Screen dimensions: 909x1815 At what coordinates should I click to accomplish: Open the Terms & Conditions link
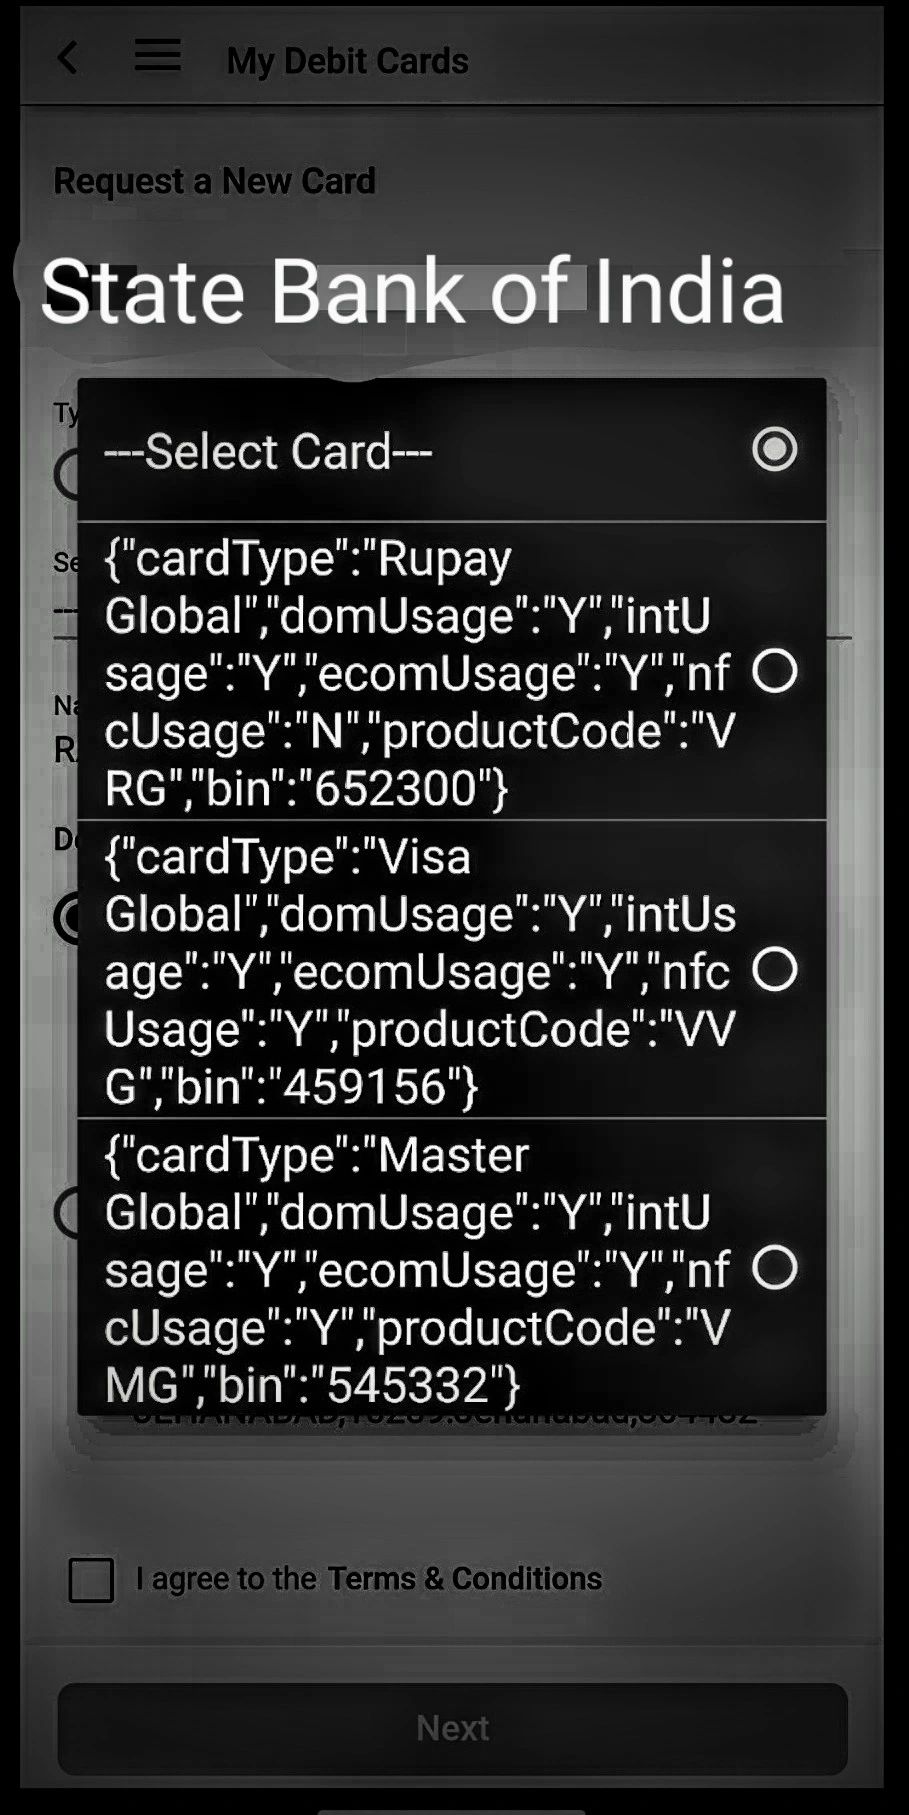(x=465, y=1578)
